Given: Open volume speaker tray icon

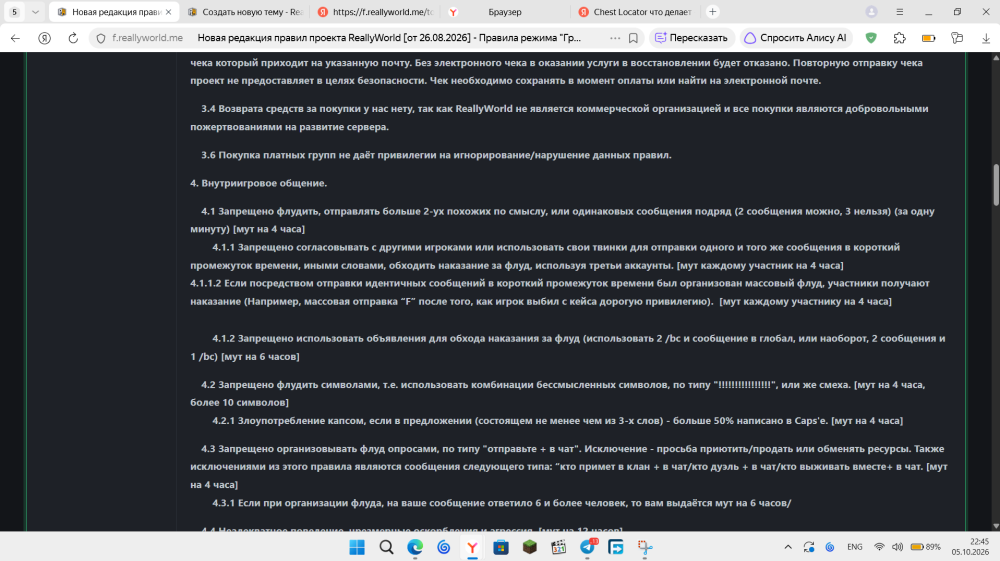Looking at the screenshot, I should tap(897, 547).
